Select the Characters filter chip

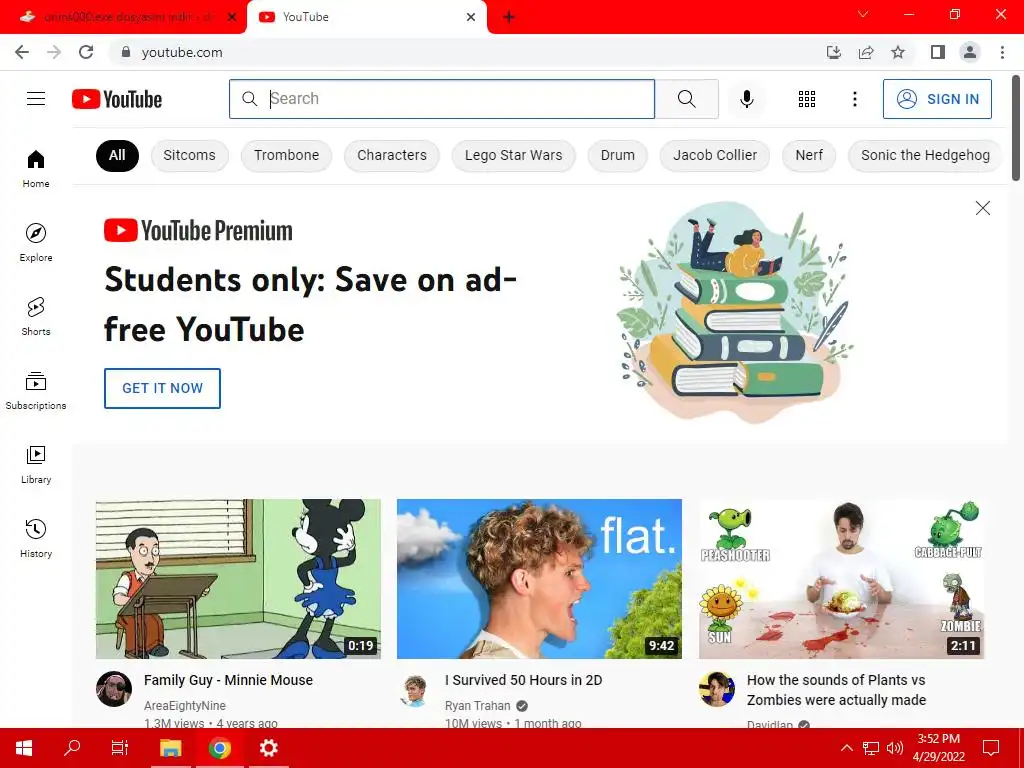click(392, 155)
